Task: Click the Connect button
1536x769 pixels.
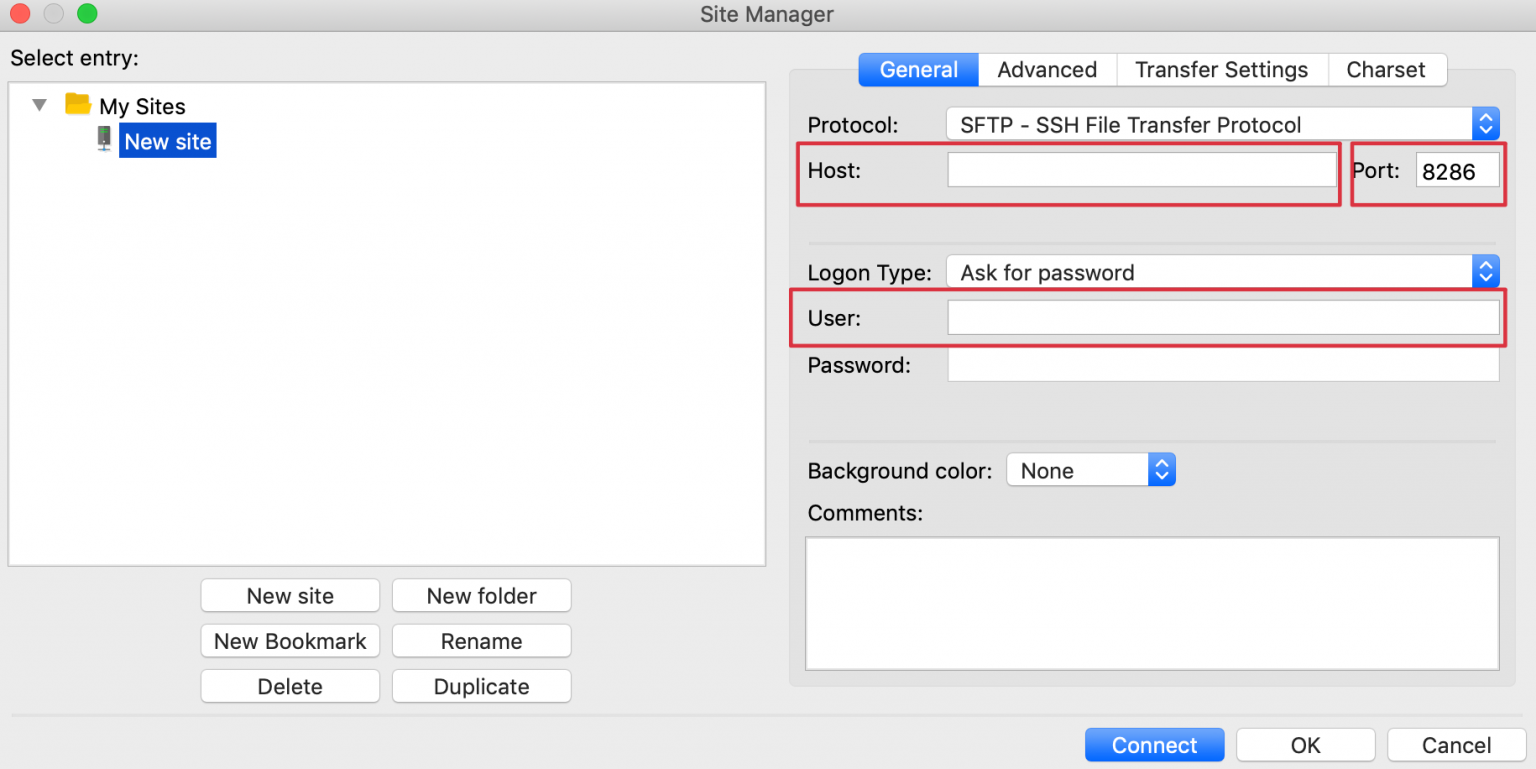Action: pyautogui.click(x=1154, y=744)
